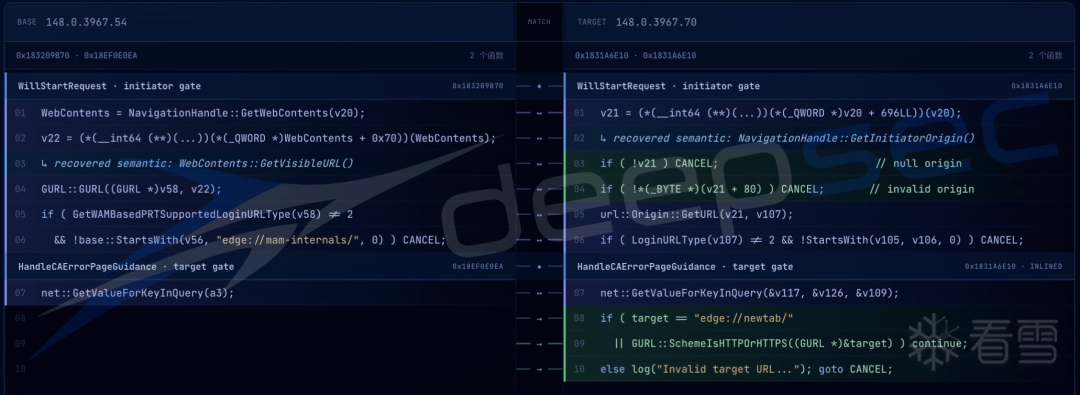Collapse the base HandleCAErrorPageGuidance target gate section
This screenshot has width=1080, height=395.
click(x=259, y=267)
